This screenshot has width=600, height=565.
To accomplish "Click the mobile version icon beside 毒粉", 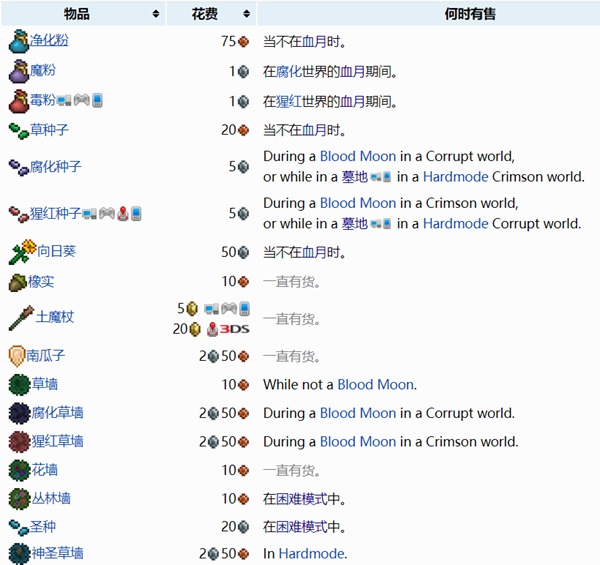I will (97, 100).
